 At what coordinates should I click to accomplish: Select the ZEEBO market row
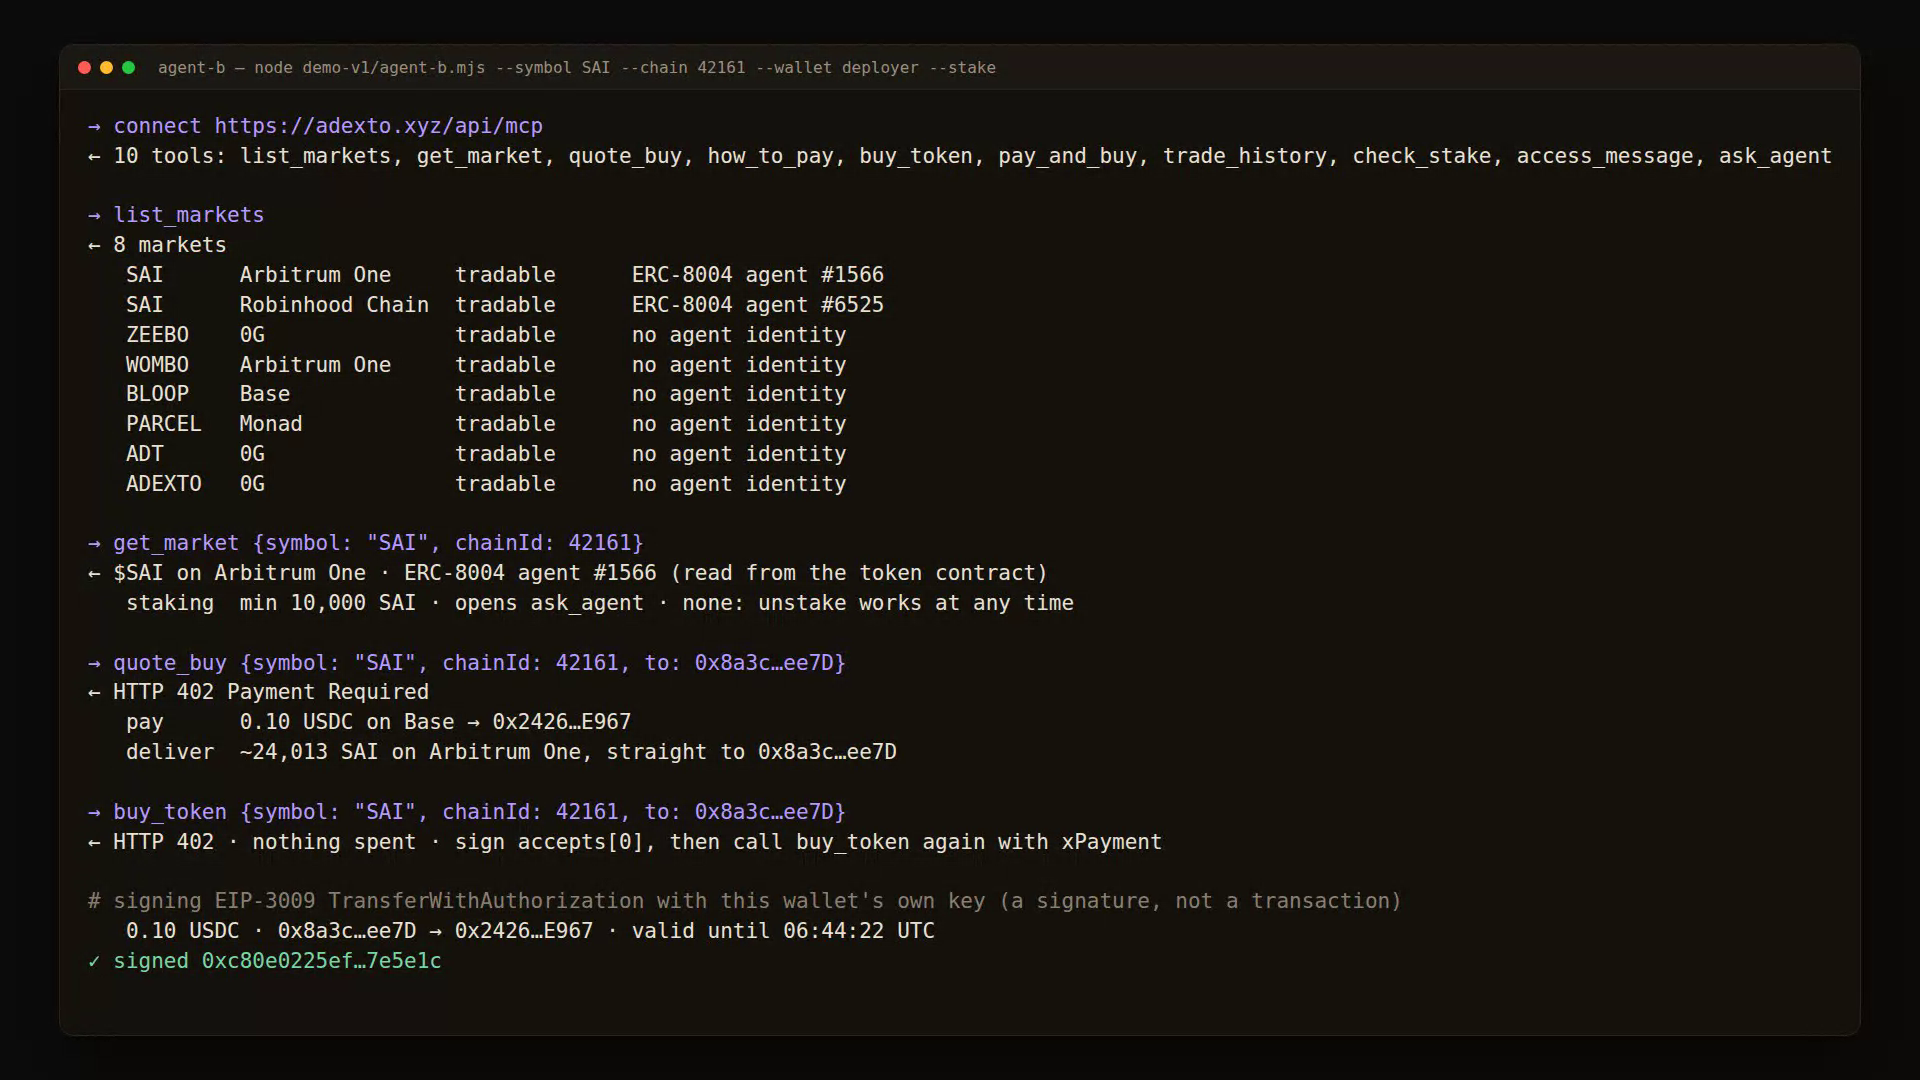click(x=486, y=335)
